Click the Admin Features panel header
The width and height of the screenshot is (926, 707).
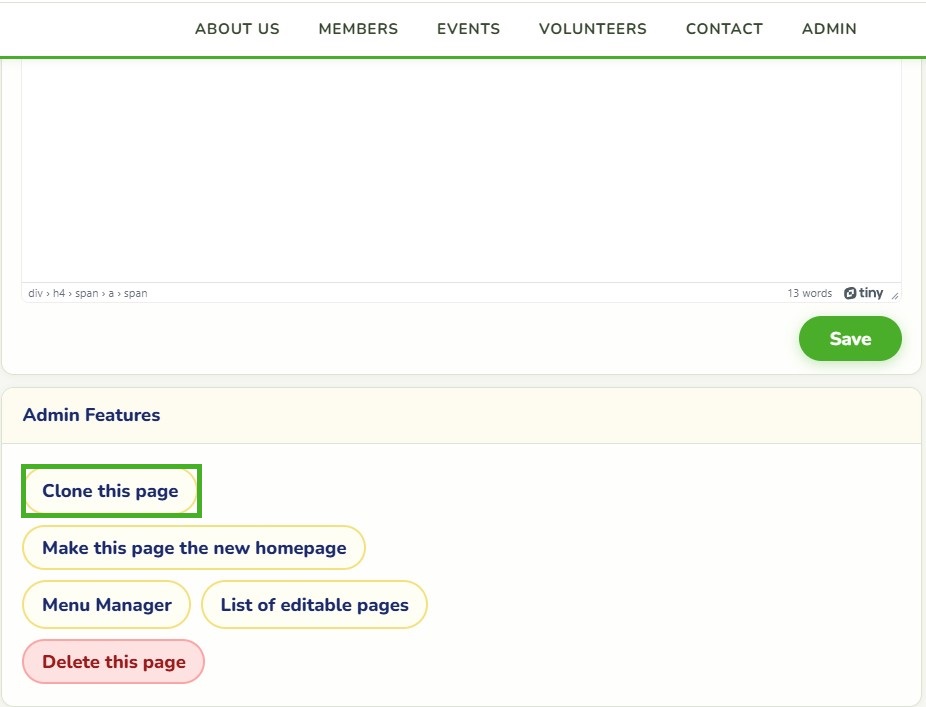461,415
